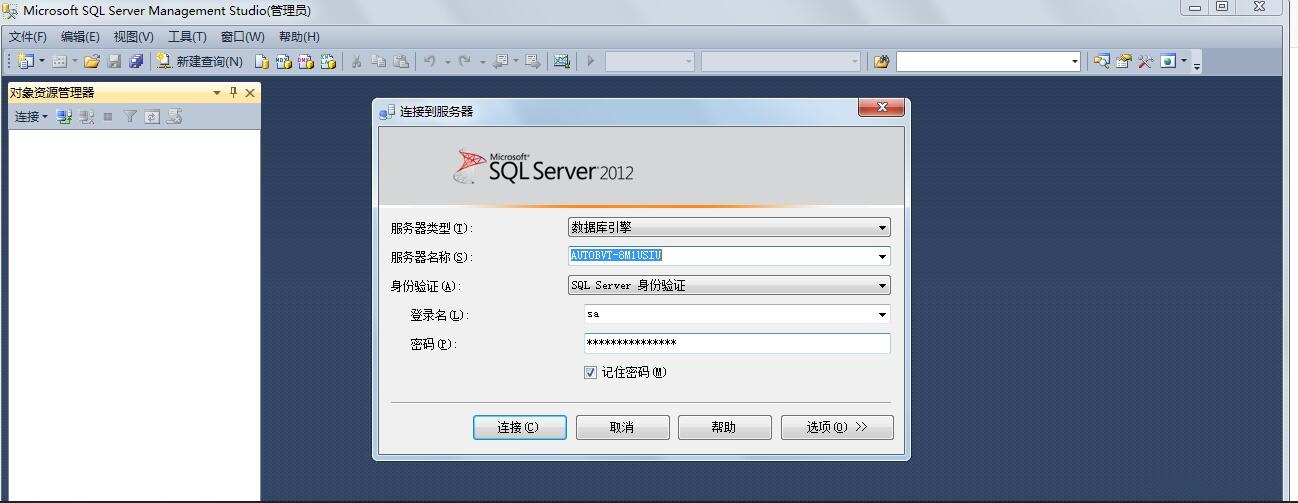
Task: Click the Undo arrow icon
Action: (x=430, y=61)
